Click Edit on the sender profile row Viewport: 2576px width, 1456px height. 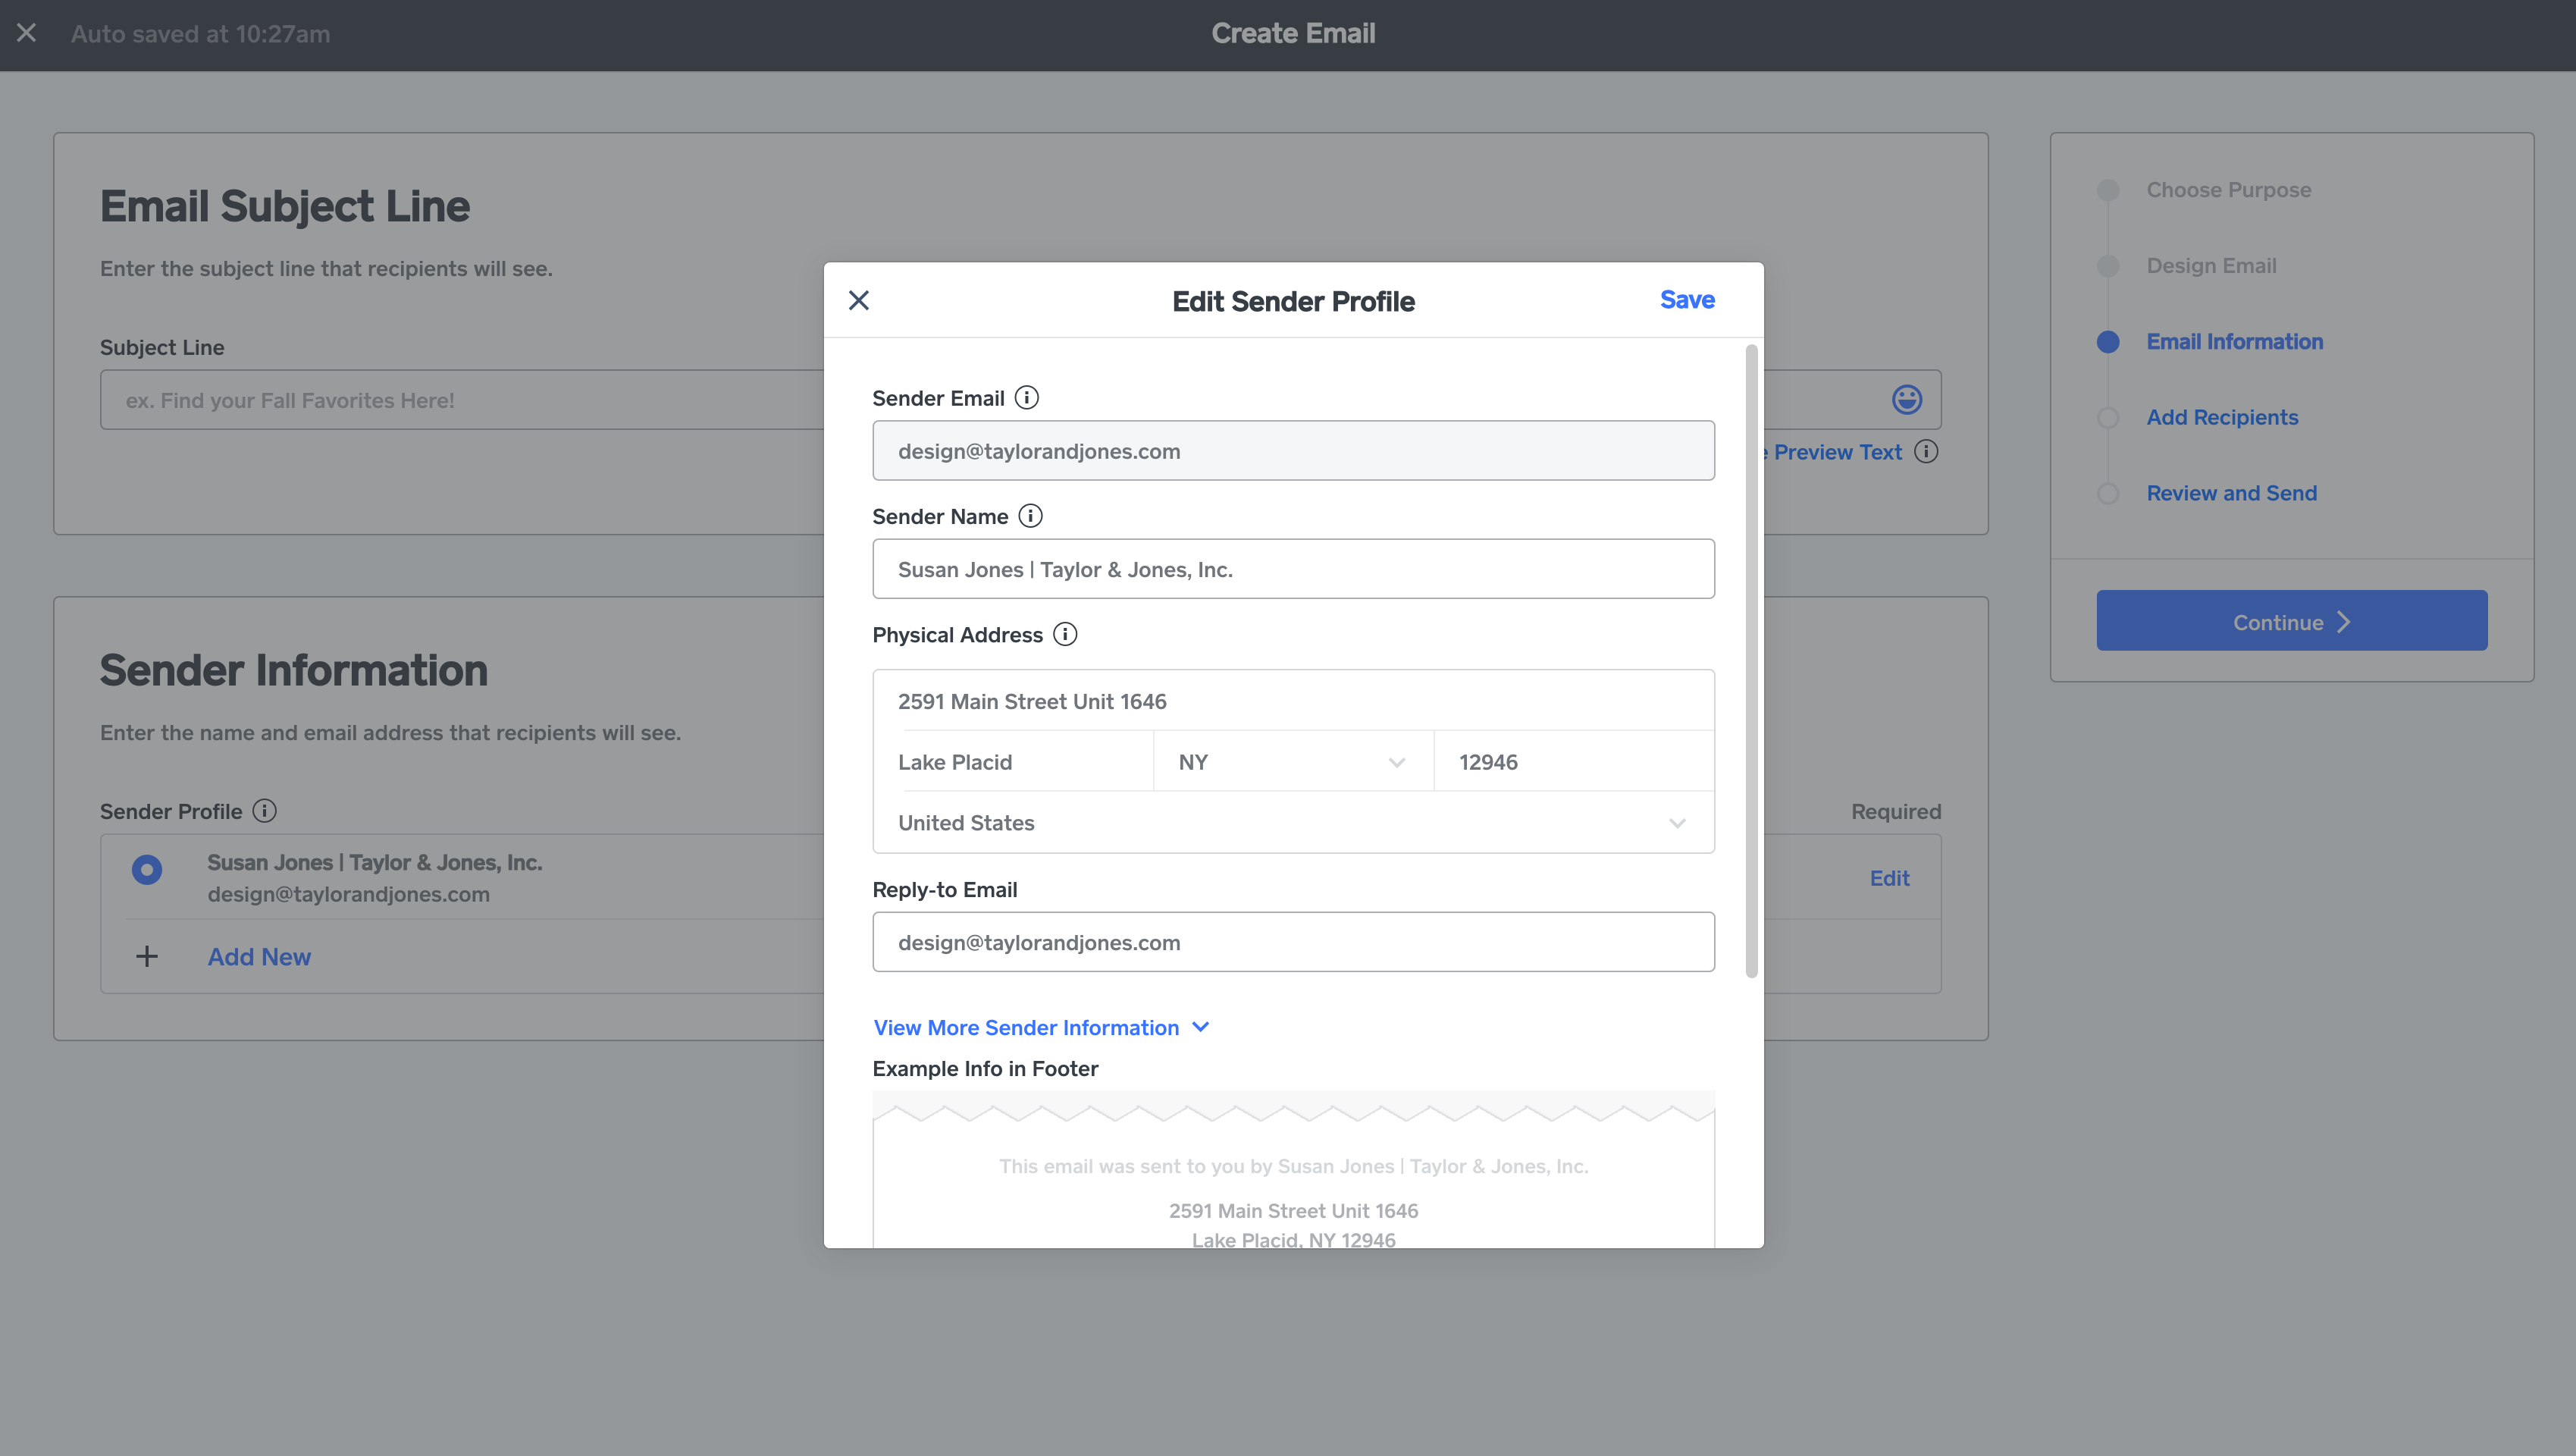click(1889, 878)
